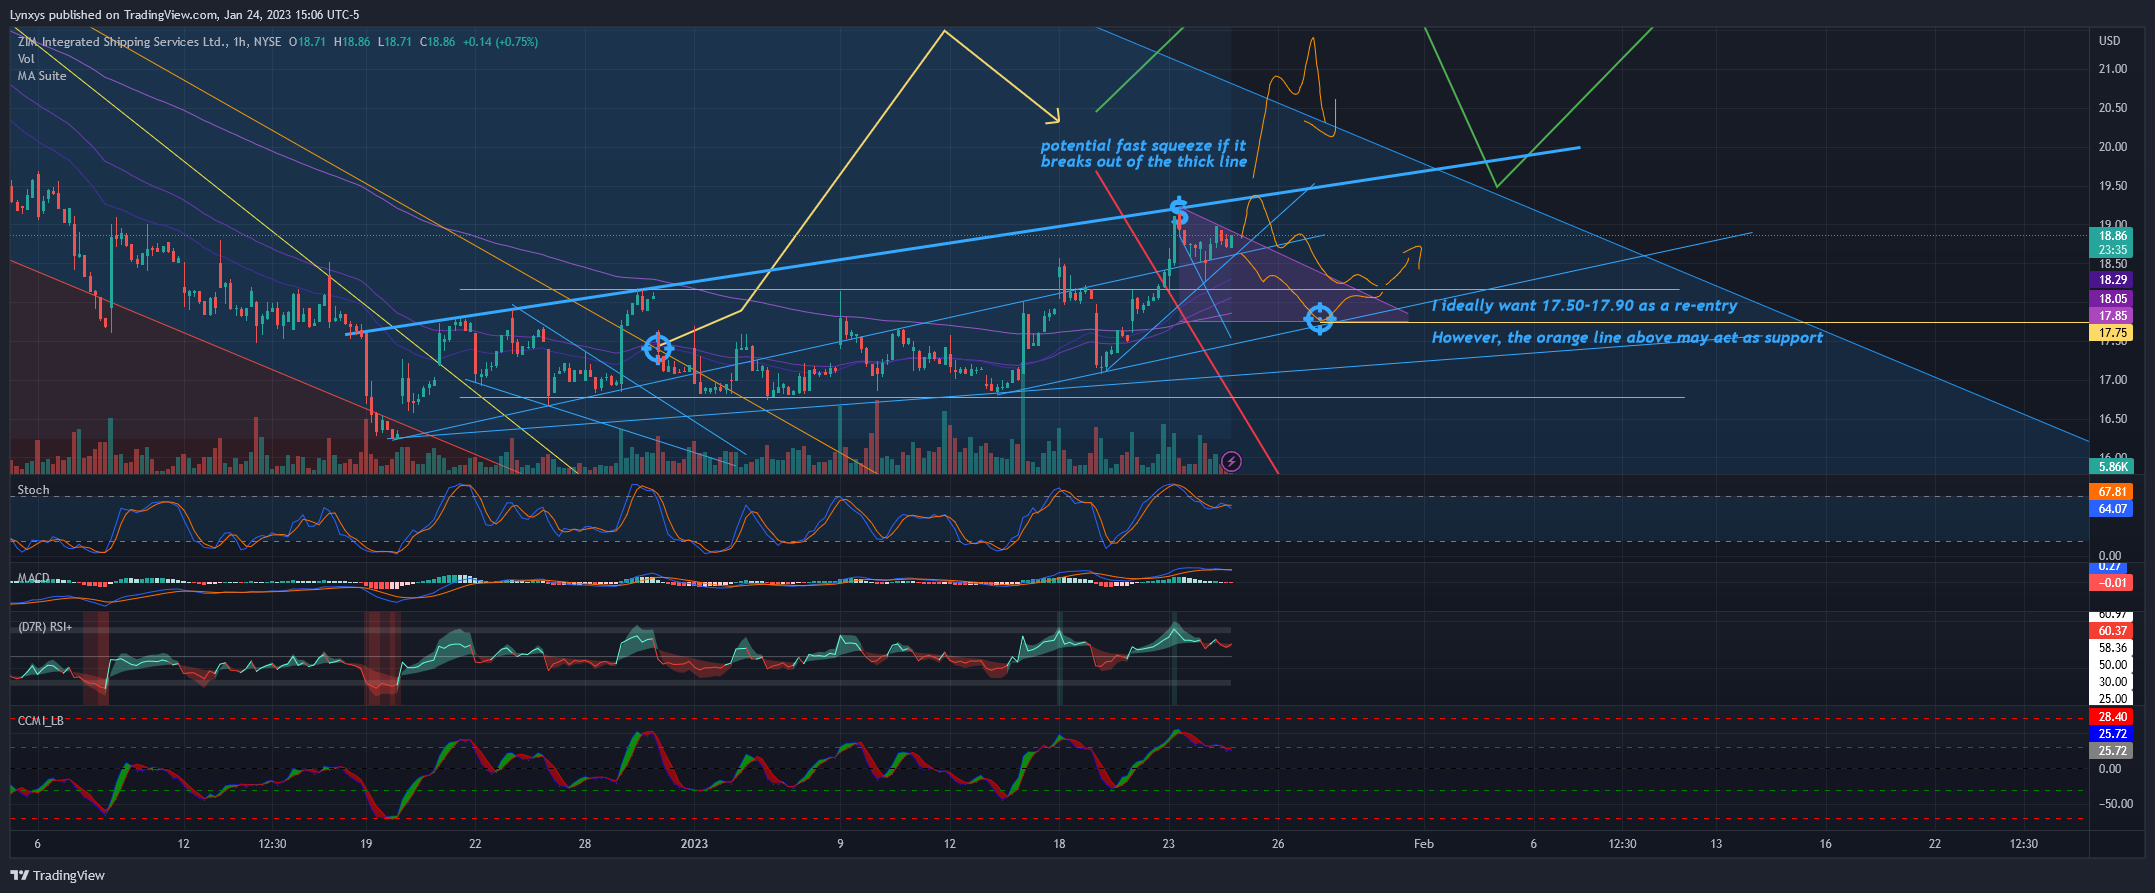The width and height of the screenshot is (2155, 893).
Task: Select the blue crosshair target at 17.75 line
Action: tap(1319, 319)
